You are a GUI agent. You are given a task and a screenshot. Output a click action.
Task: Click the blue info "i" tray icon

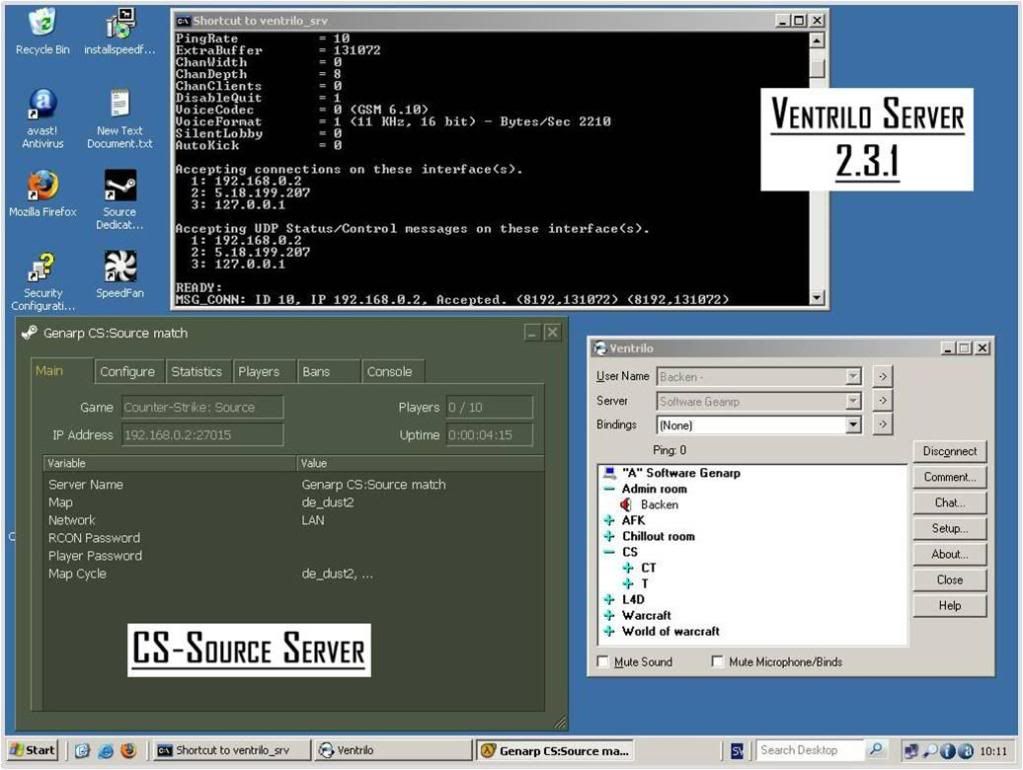(x=947, y=751)
